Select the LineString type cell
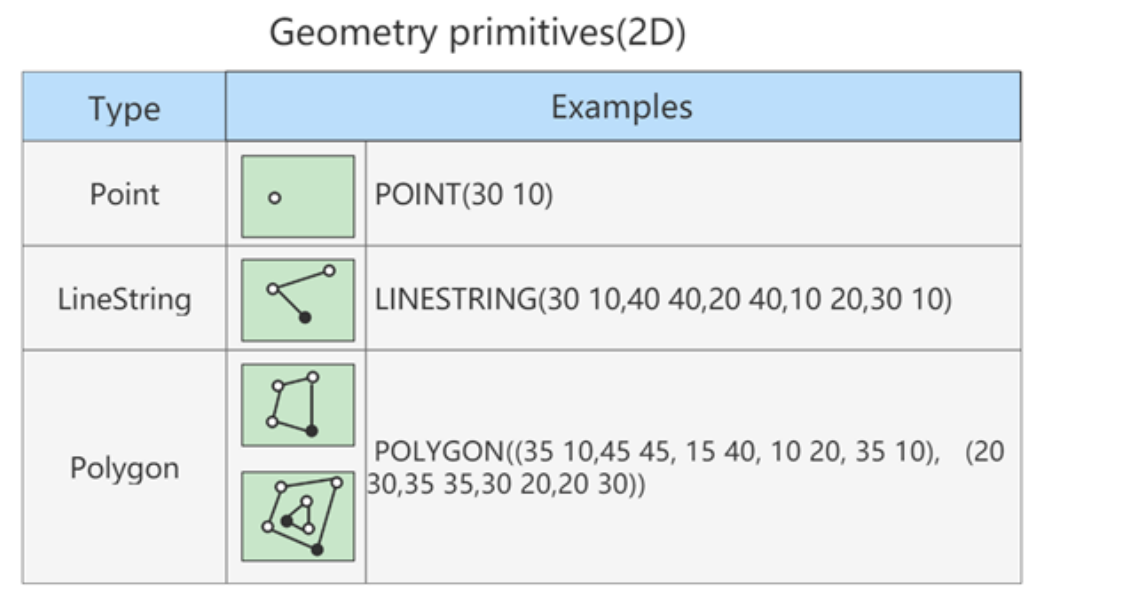Screen dimensions: 1142x602 [x=125, y=298]
